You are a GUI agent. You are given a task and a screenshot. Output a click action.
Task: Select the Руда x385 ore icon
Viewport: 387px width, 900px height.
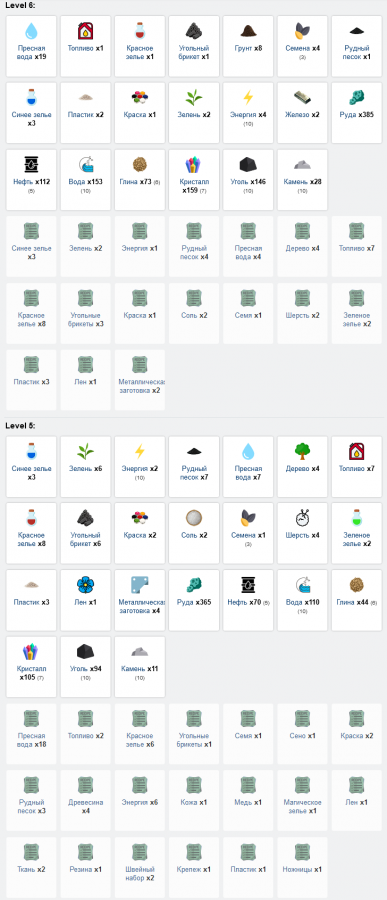(357, 98)
